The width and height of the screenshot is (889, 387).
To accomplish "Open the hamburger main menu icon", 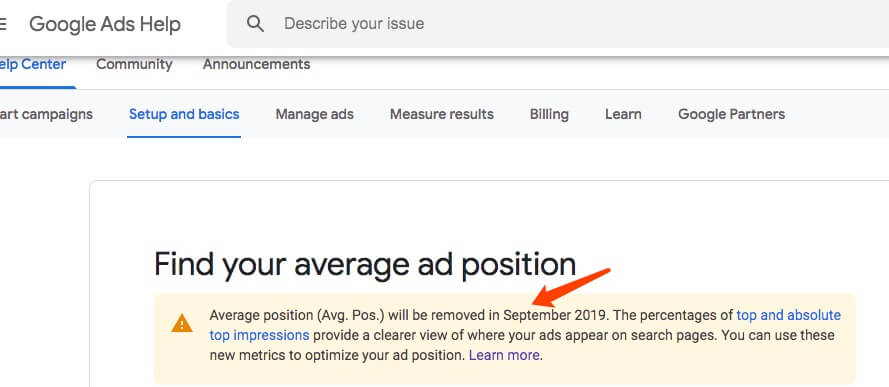I will pos(2,24).
